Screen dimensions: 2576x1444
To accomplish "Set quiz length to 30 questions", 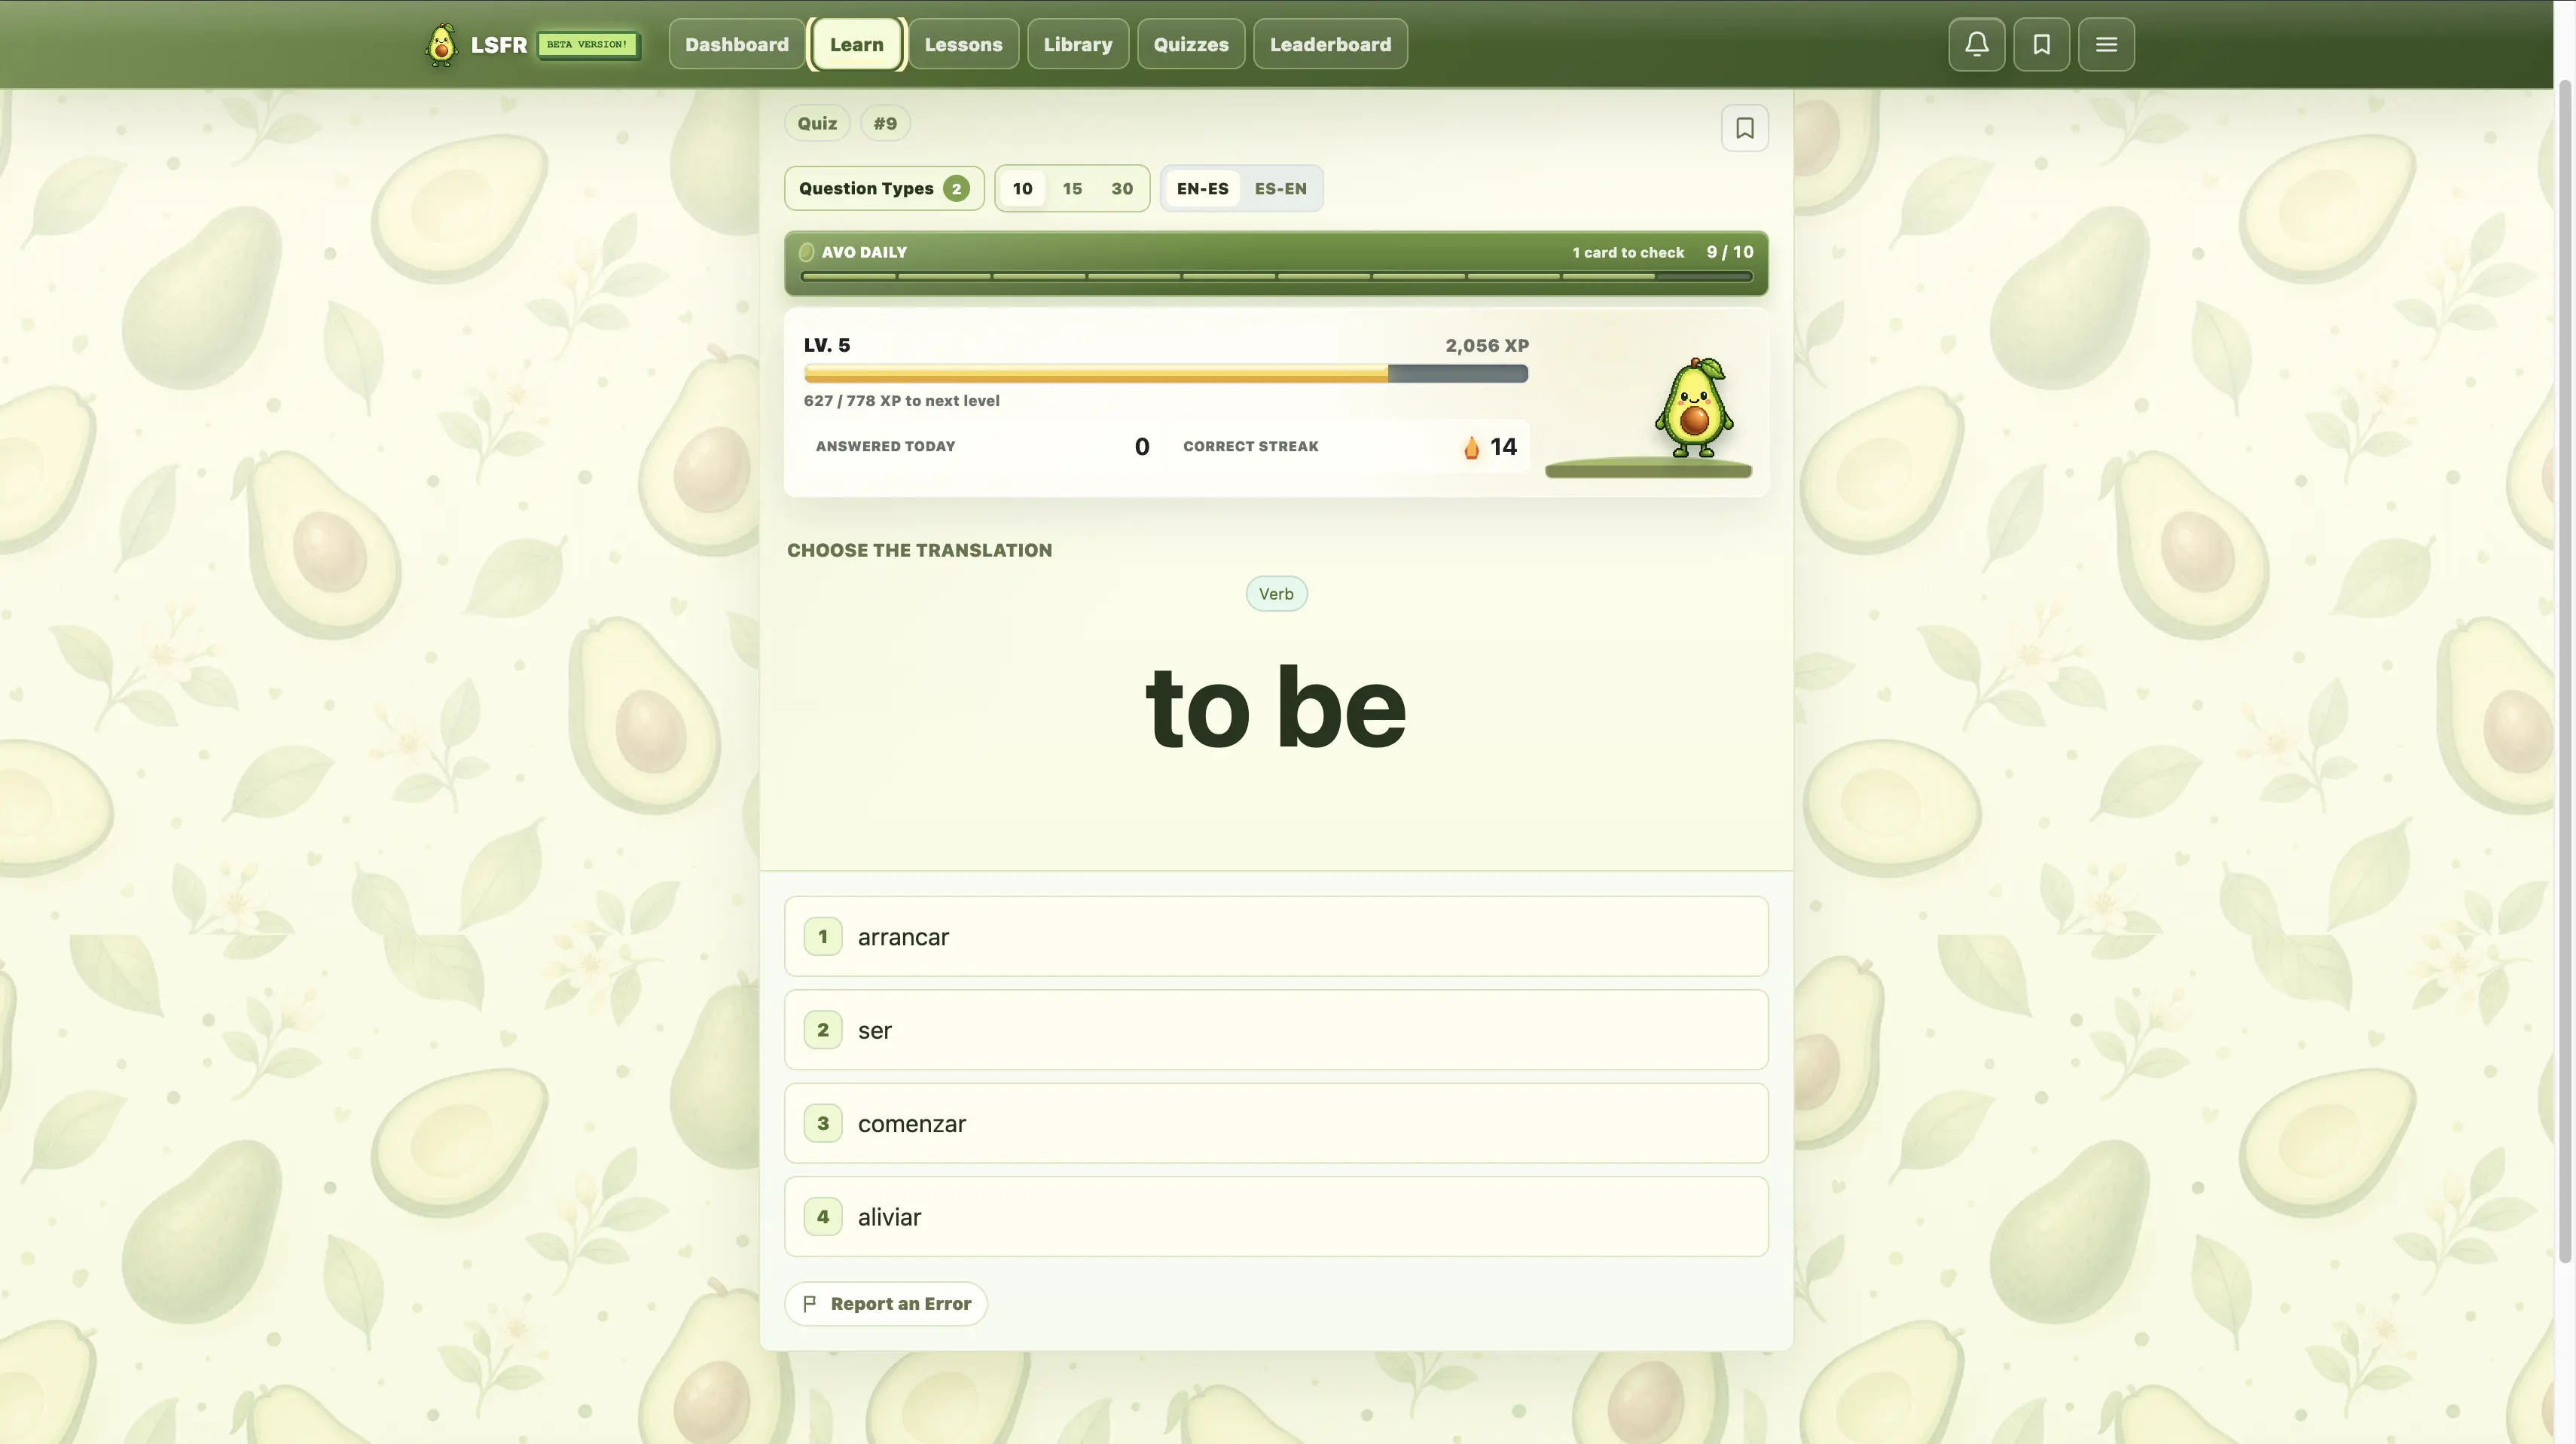I will (1122, 188).
